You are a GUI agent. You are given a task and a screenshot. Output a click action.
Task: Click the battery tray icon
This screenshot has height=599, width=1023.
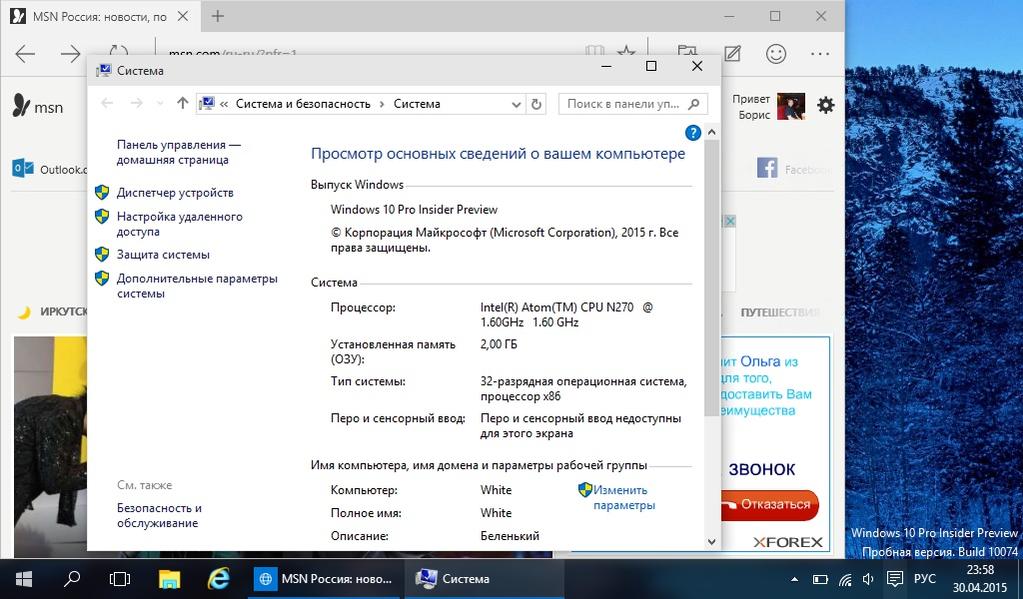coord(820,579)
